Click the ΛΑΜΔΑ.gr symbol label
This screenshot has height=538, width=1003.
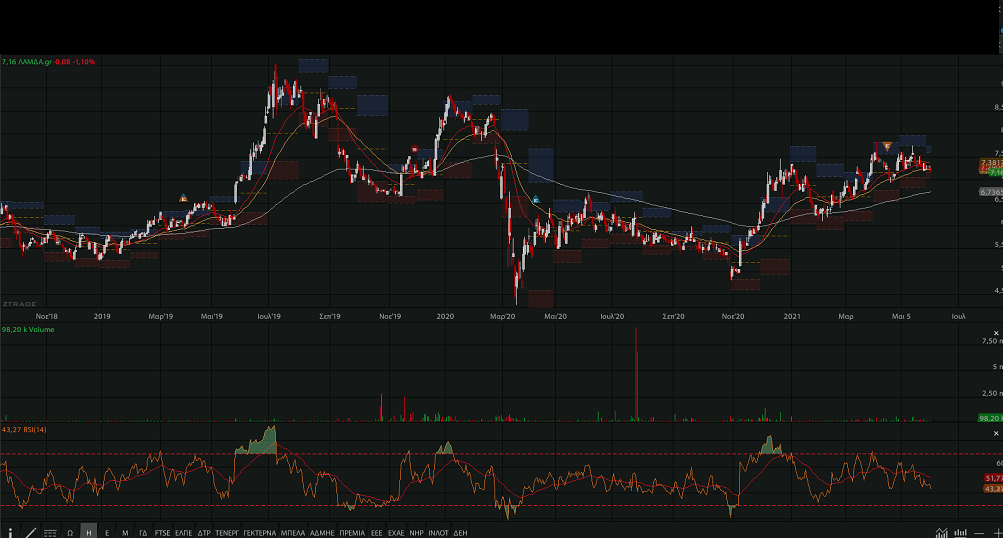46,62
